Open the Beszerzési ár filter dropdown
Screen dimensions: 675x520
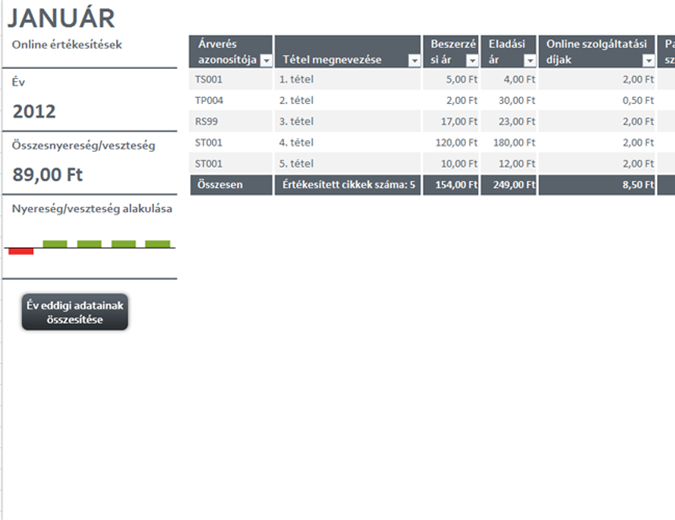(472, 61)
